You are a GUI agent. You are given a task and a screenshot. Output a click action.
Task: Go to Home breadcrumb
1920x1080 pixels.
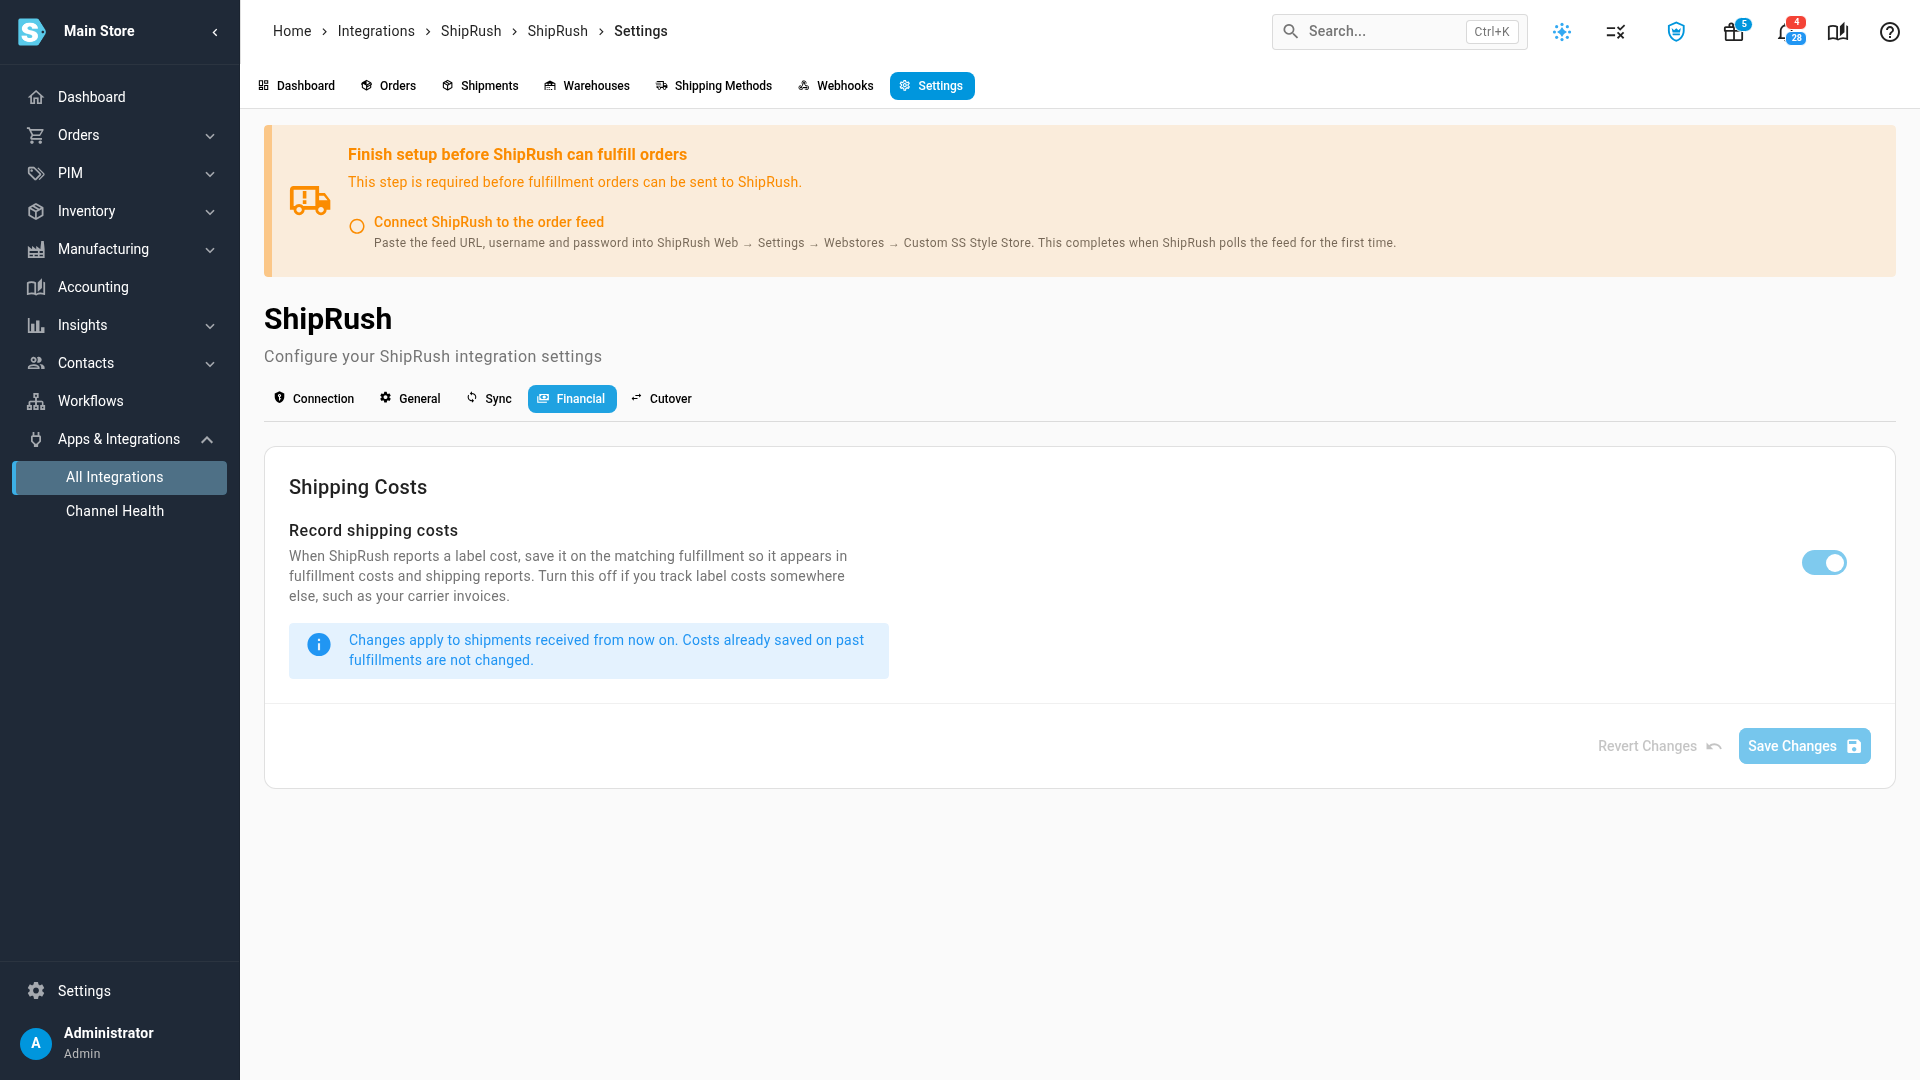pos(292,31)
